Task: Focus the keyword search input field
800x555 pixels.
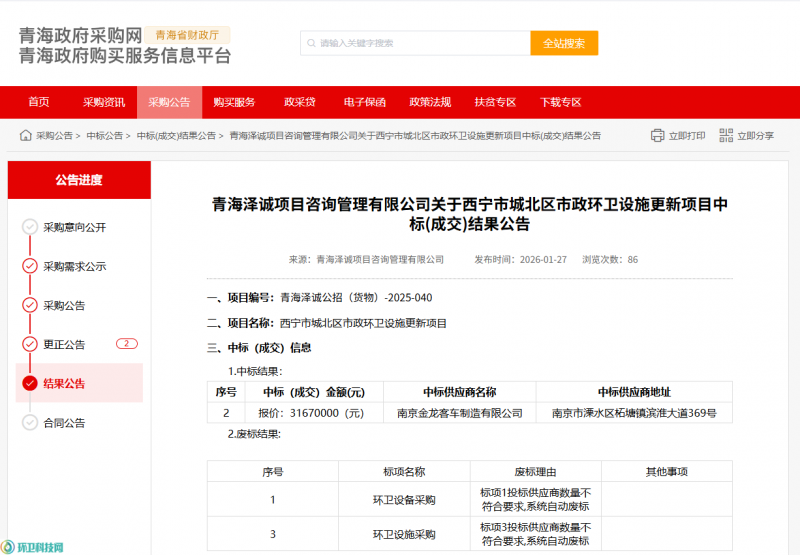Action: [x=420, y=43]
